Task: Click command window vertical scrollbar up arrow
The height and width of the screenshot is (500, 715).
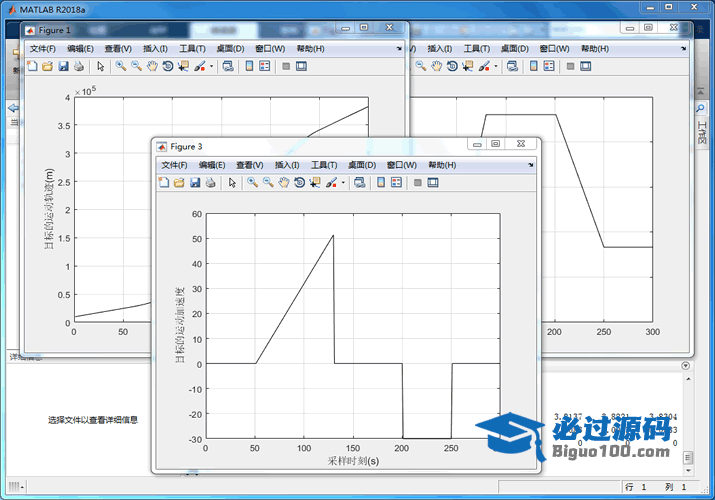Action: pos(688,379)
